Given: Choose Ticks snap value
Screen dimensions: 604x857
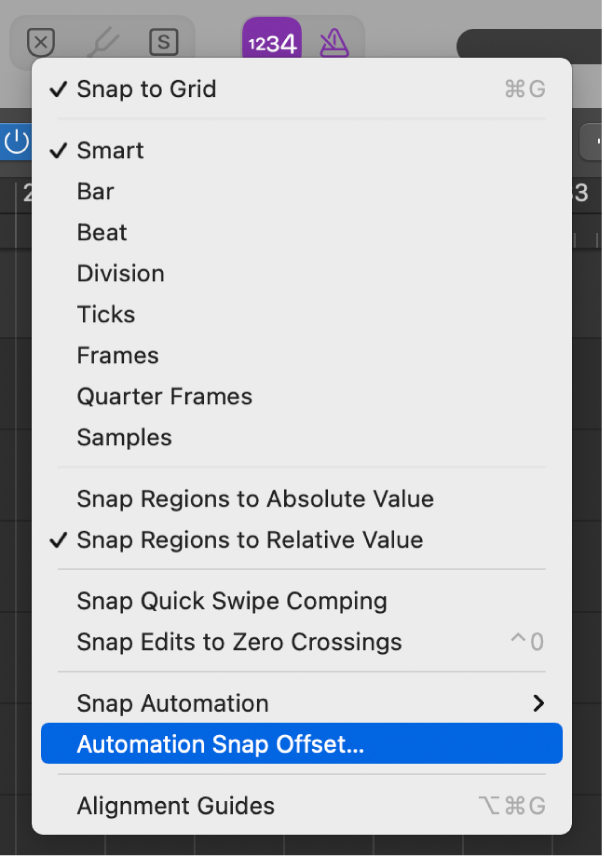Looking at the screenshot, I should pyautogui.click(x=106, y=314).
